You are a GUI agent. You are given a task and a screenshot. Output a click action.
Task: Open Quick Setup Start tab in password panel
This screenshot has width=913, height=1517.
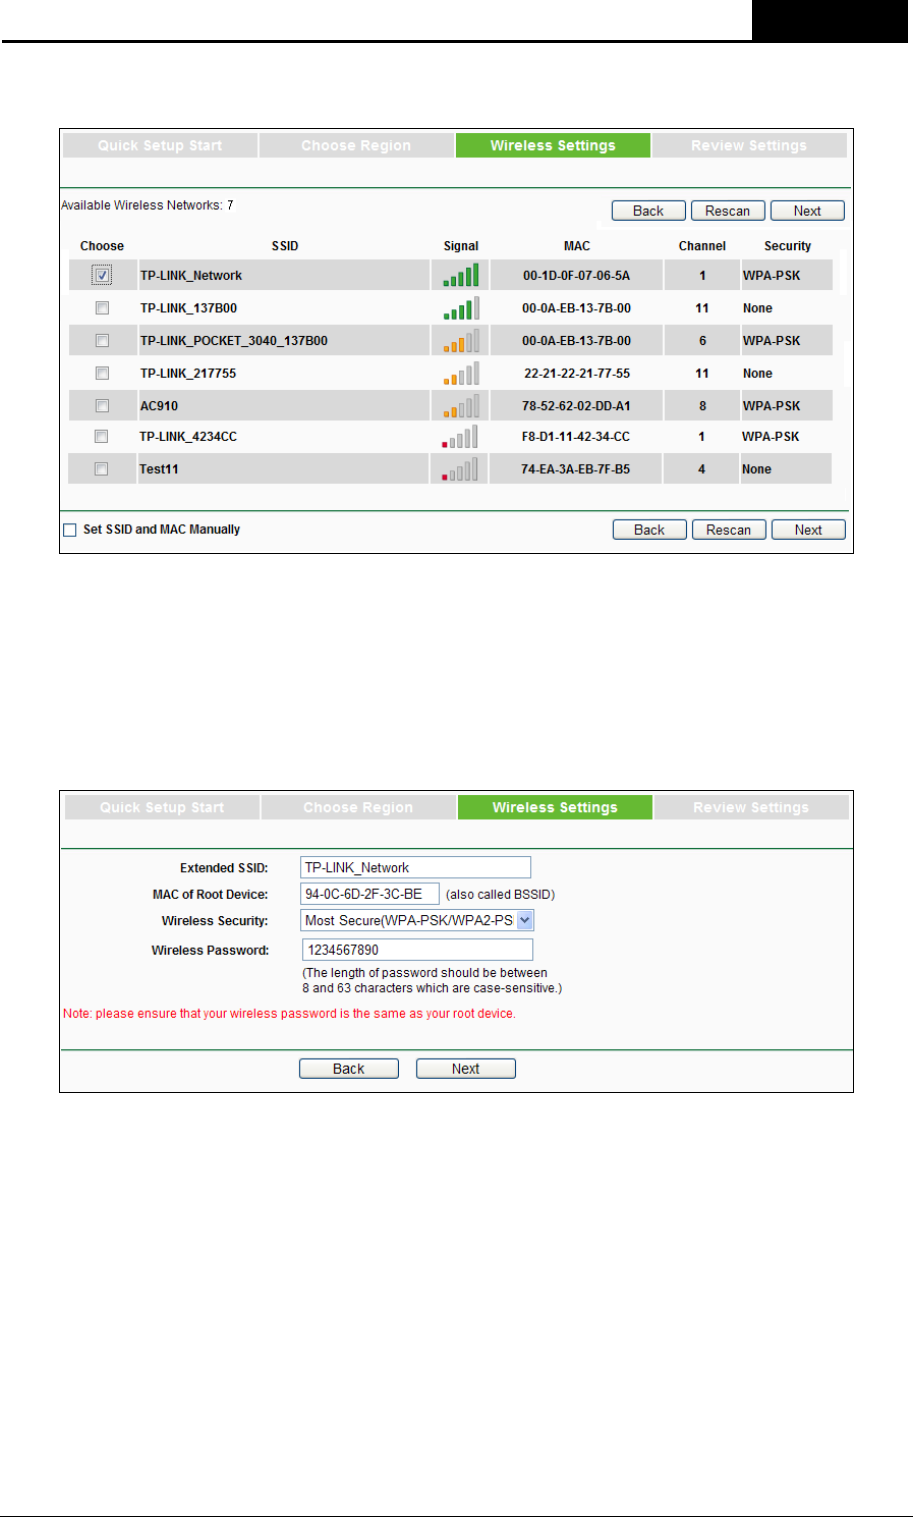click(x=162, y=808)
